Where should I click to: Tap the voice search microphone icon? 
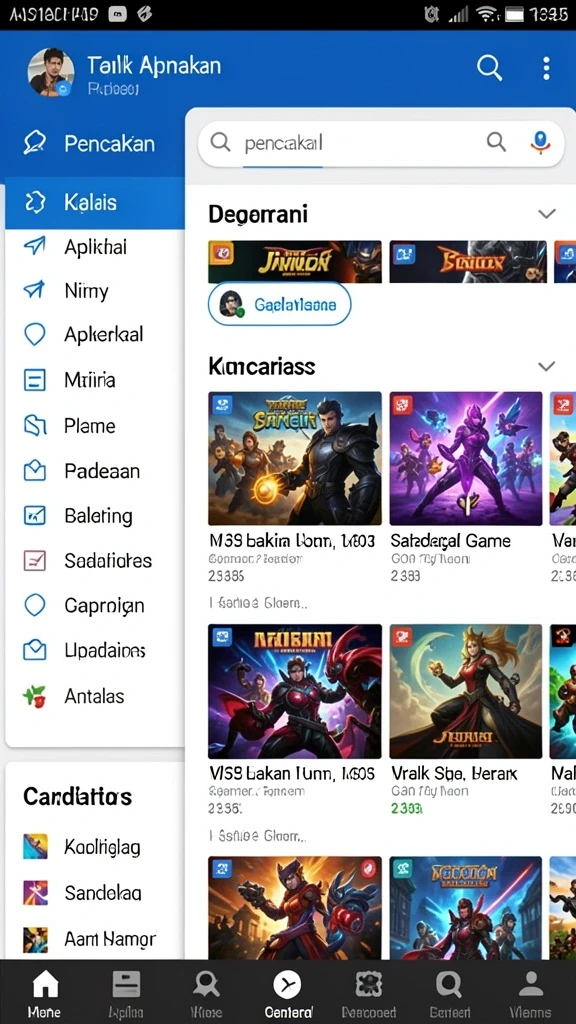(539, 142)
